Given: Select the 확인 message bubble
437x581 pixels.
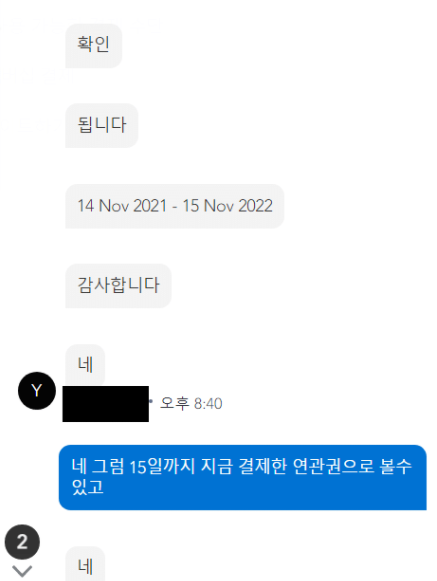Looking at the screenshot, I should [x=94, y=46].
